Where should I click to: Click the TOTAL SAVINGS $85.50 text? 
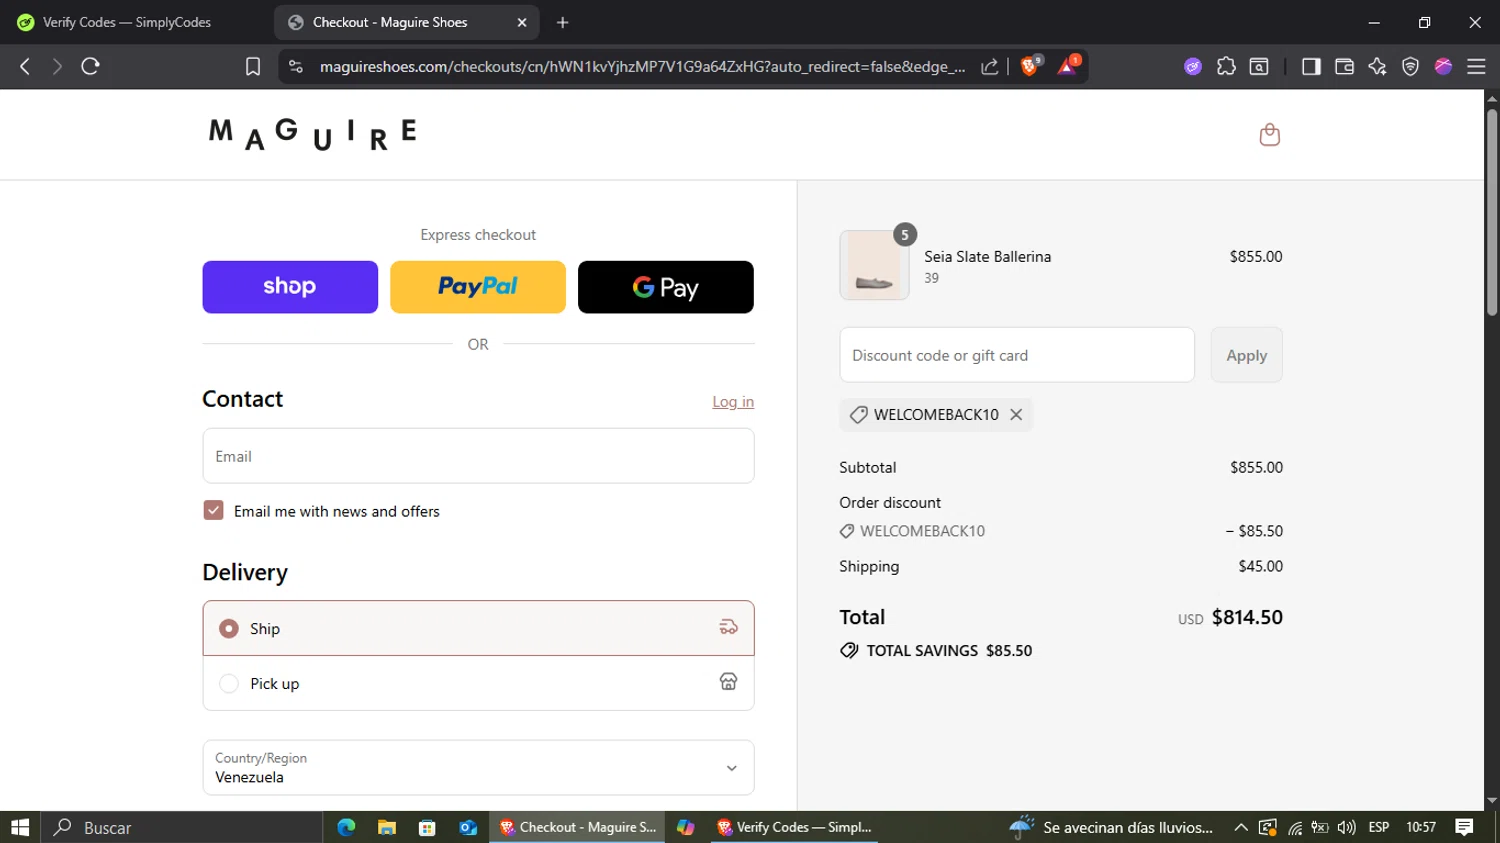click(949, 650)
